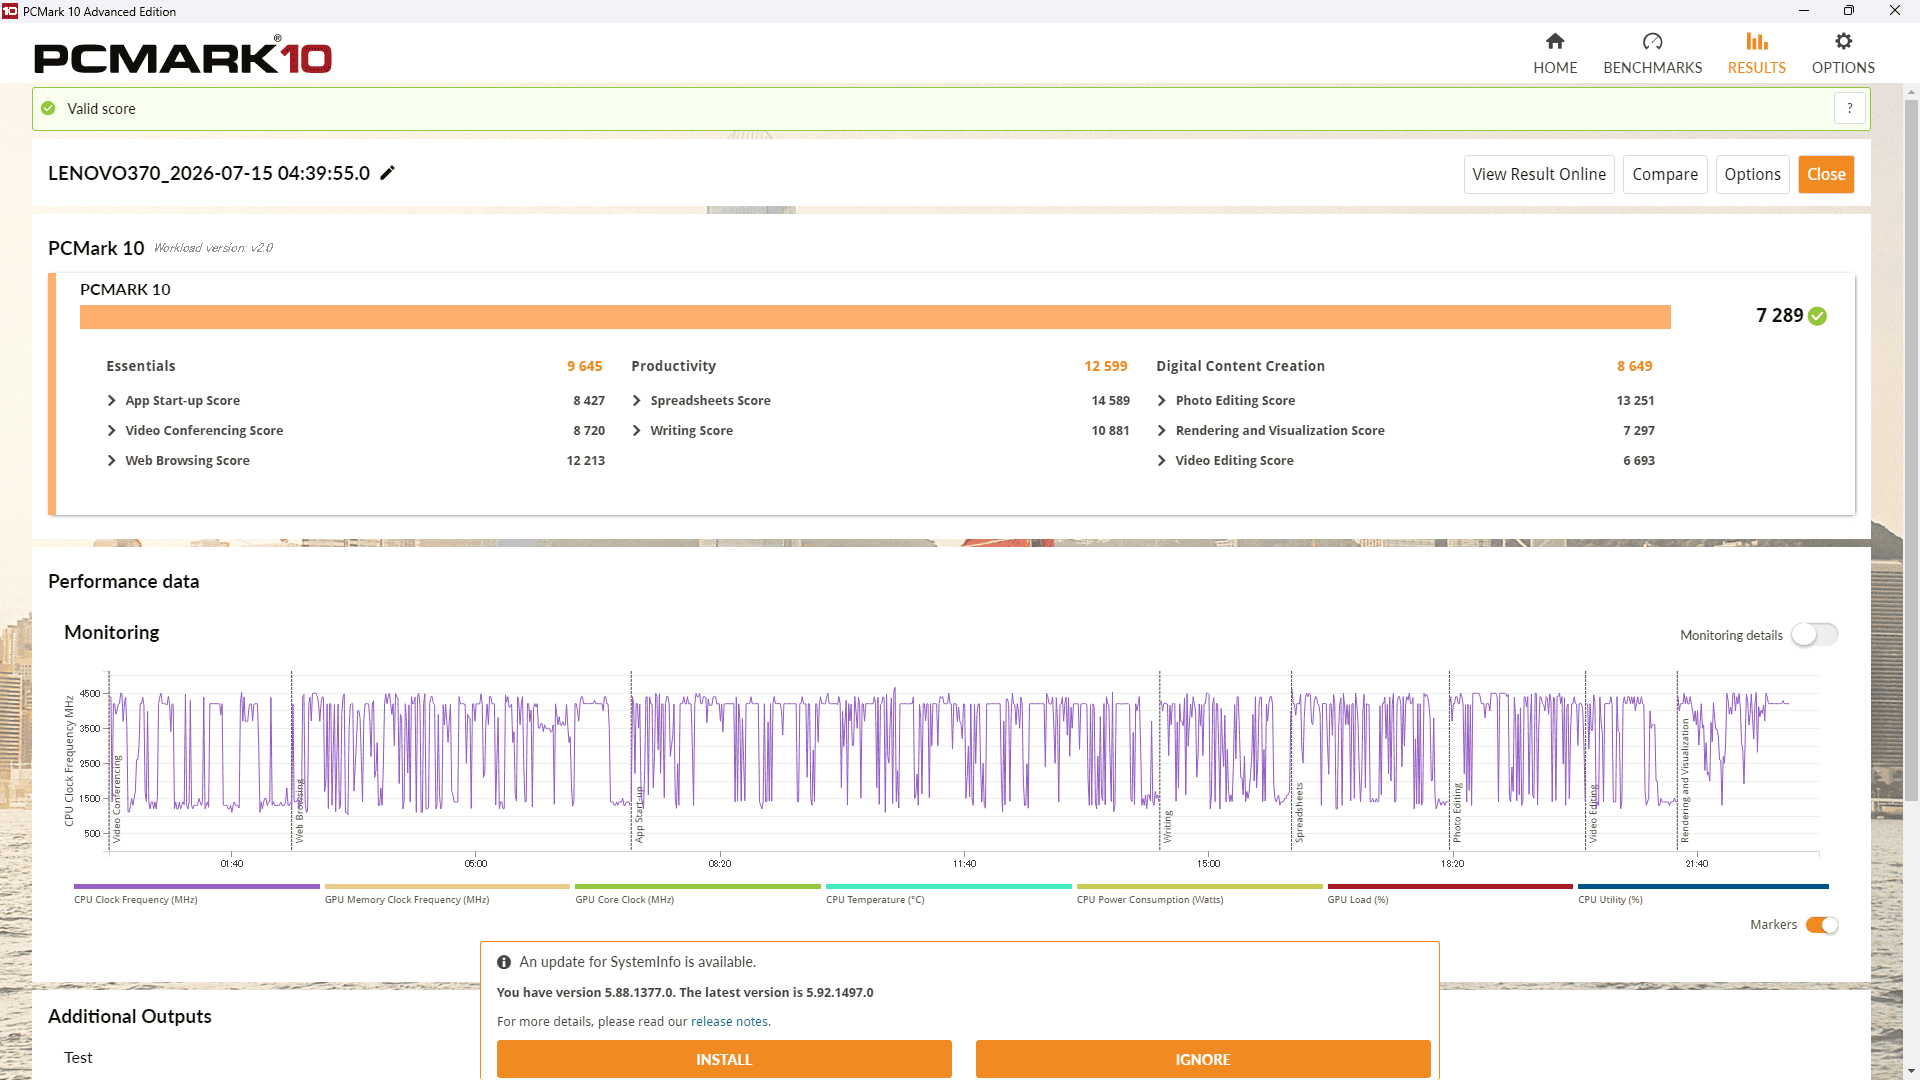Open the Benchmarks gauge icon
The height and width of the screenshot is (1080, 1920).
[x=1652, y=41]
